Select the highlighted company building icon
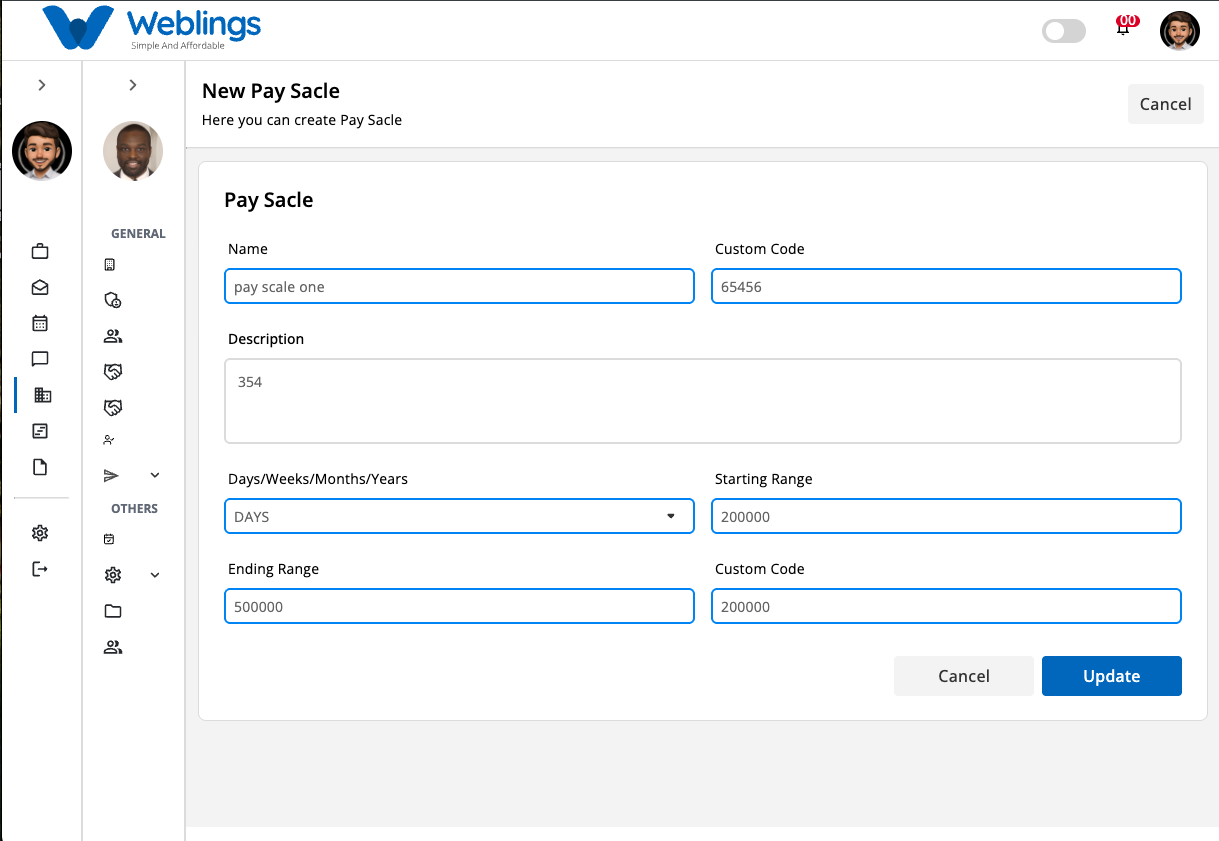This screenshot has height=841, width=1219. pyautogui.click(x=42, y=395)
